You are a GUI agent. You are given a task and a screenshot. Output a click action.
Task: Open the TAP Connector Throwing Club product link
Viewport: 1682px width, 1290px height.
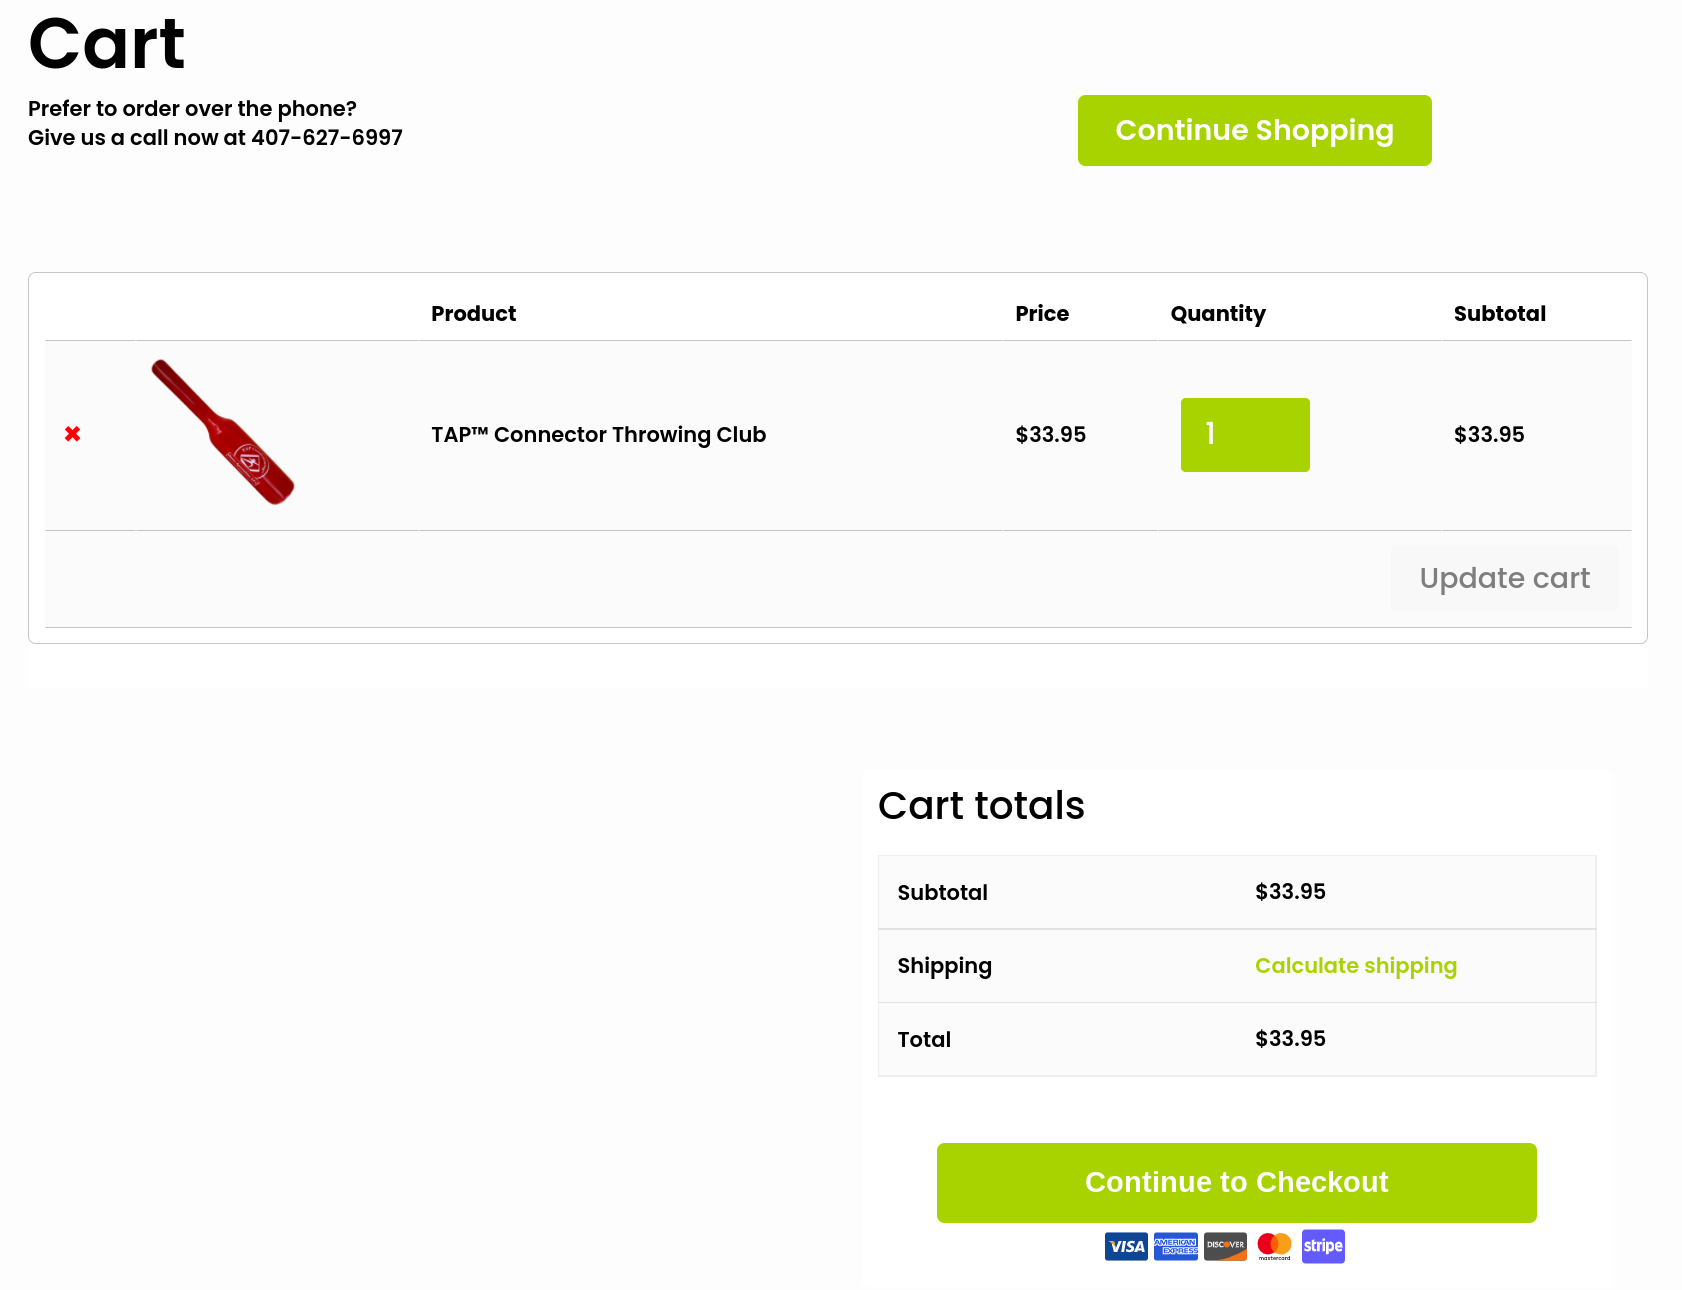[598, 435]
